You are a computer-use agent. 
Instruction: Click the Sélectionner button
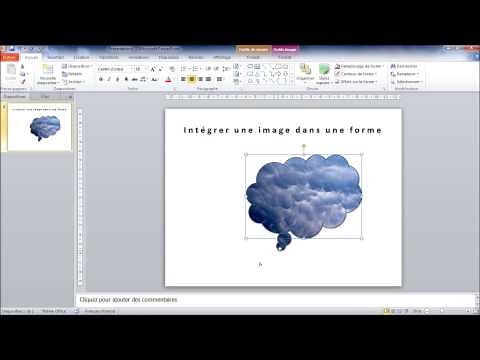pyautogui.click(x=407, y=82)
